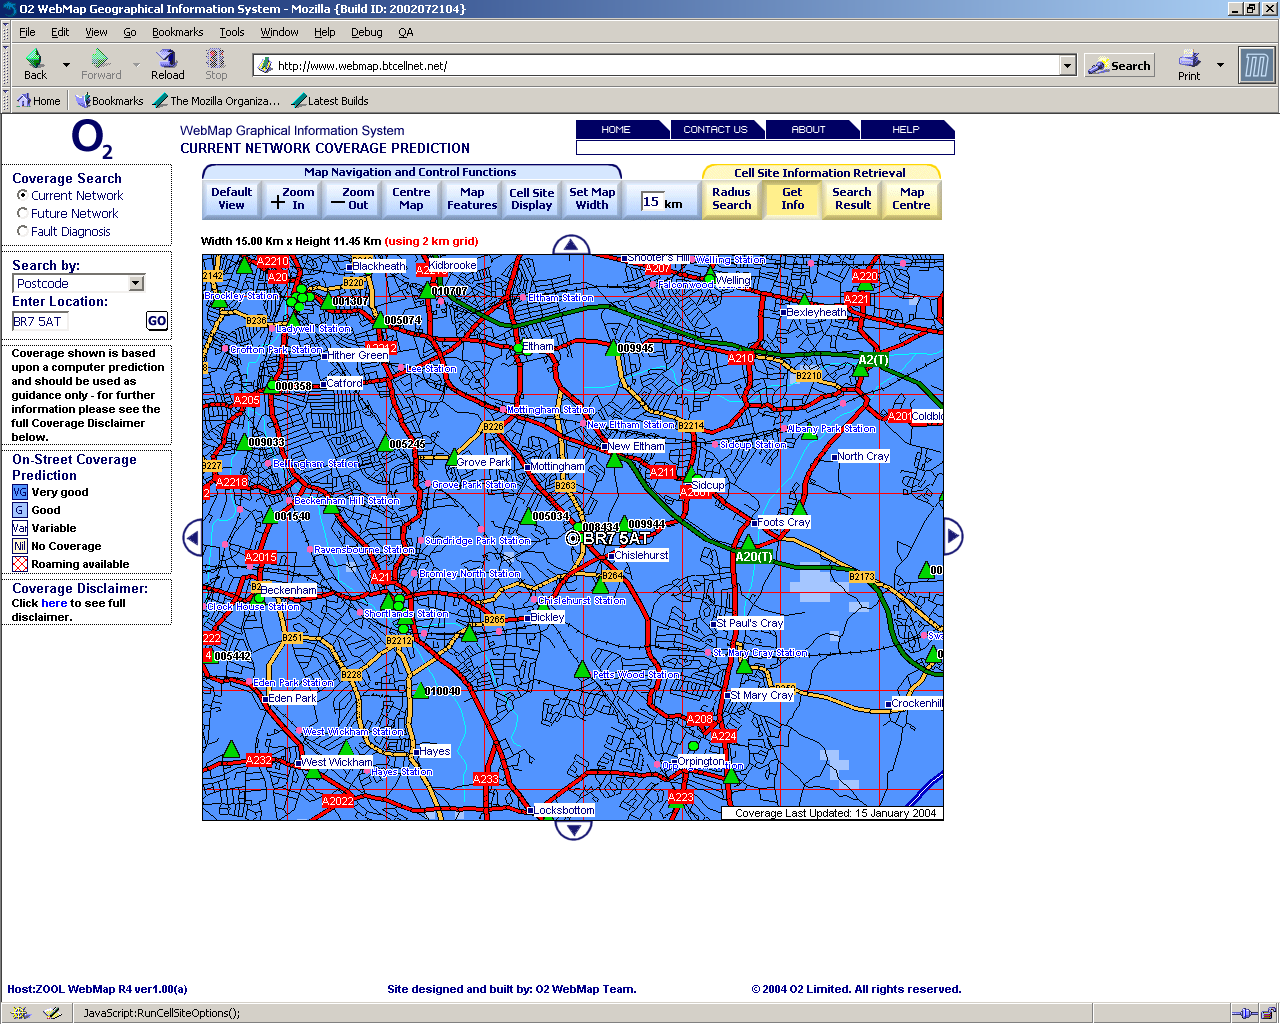Select the Future Network radio button
The image size is (1280, 1024).
click(22, 213)
